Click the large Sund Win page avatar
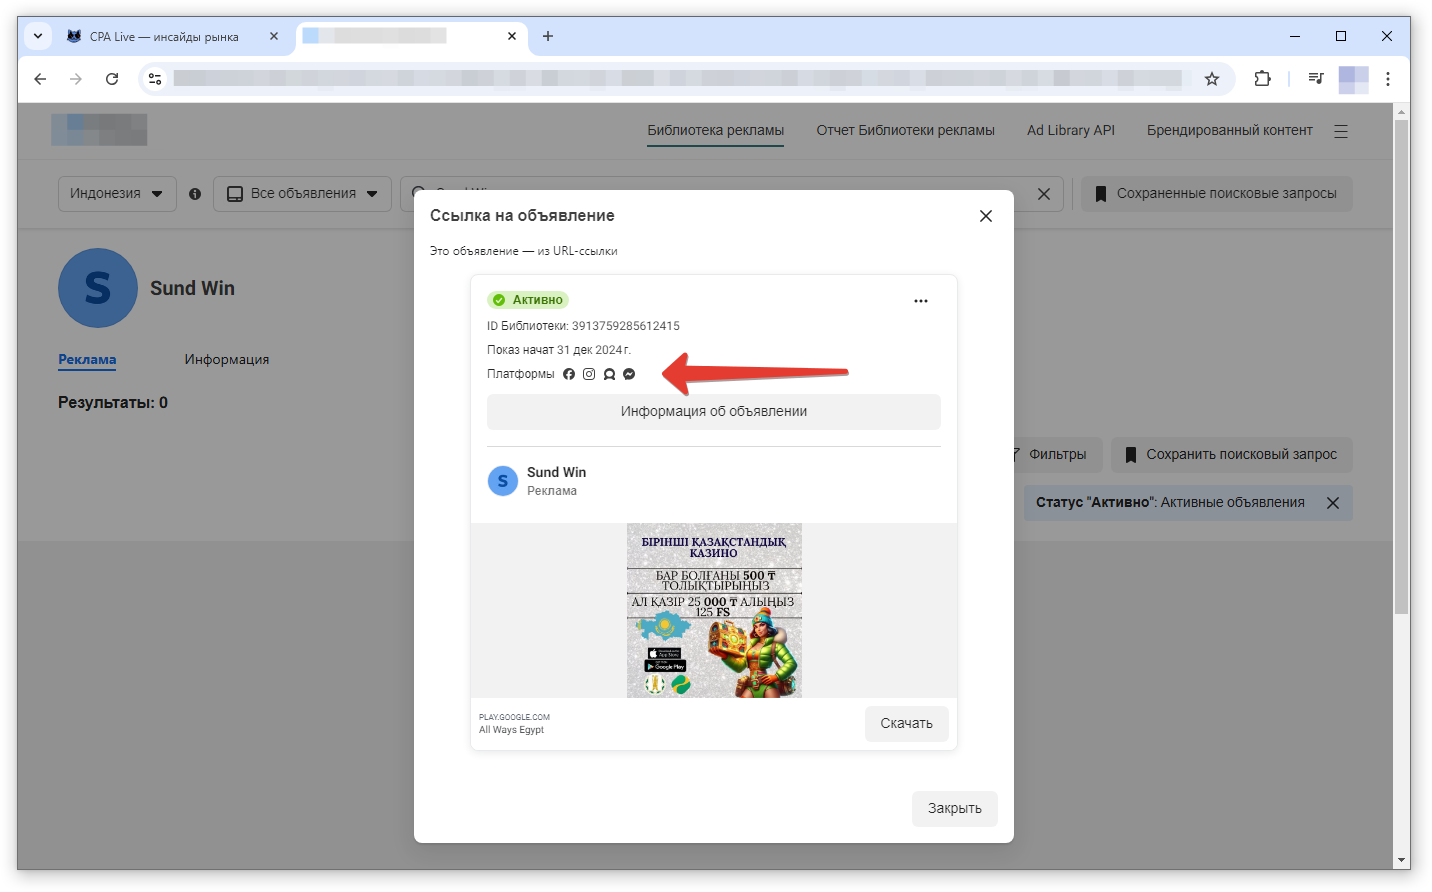The width and height of the screenshot is (1432, 892). point(98,288)
